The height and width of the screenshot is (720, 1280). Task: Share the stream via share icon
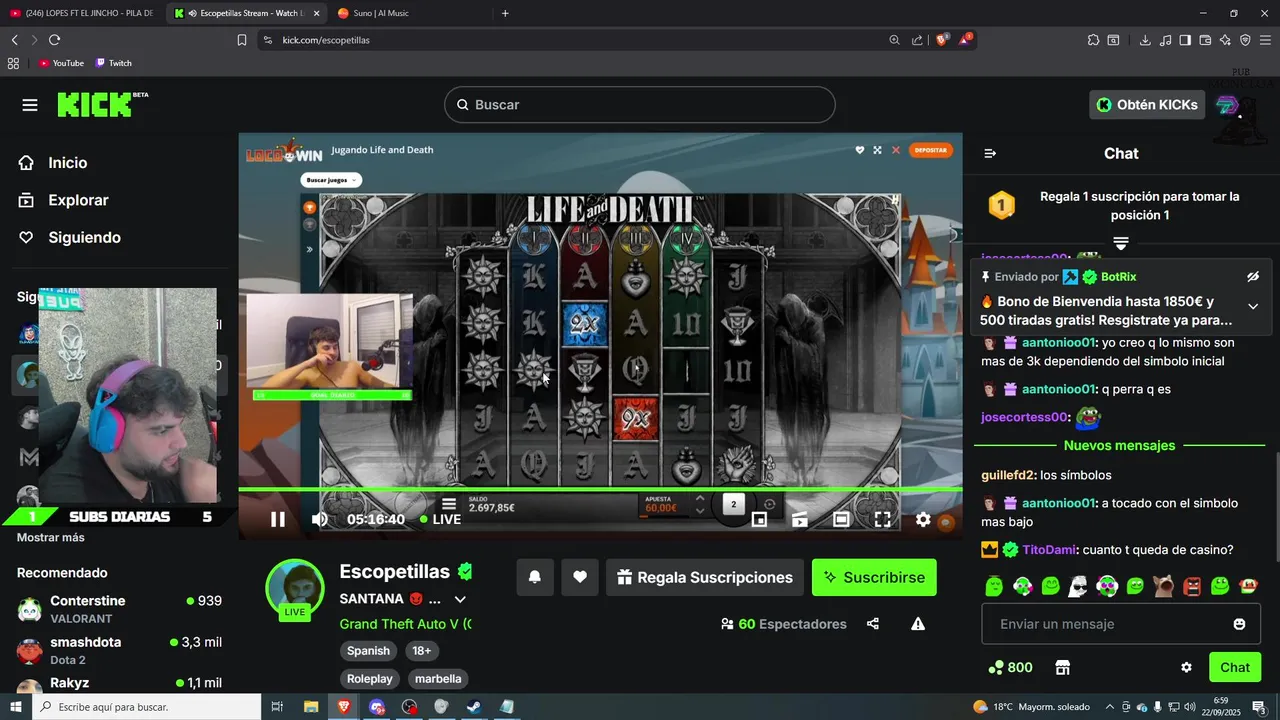coord(873,624)
